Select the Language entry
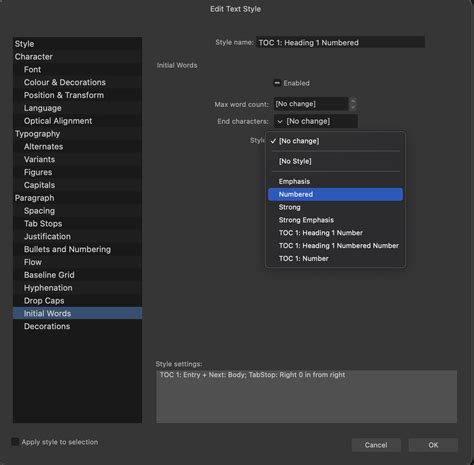The width and height of the screenshot is (474, 465). coord(77,108)
